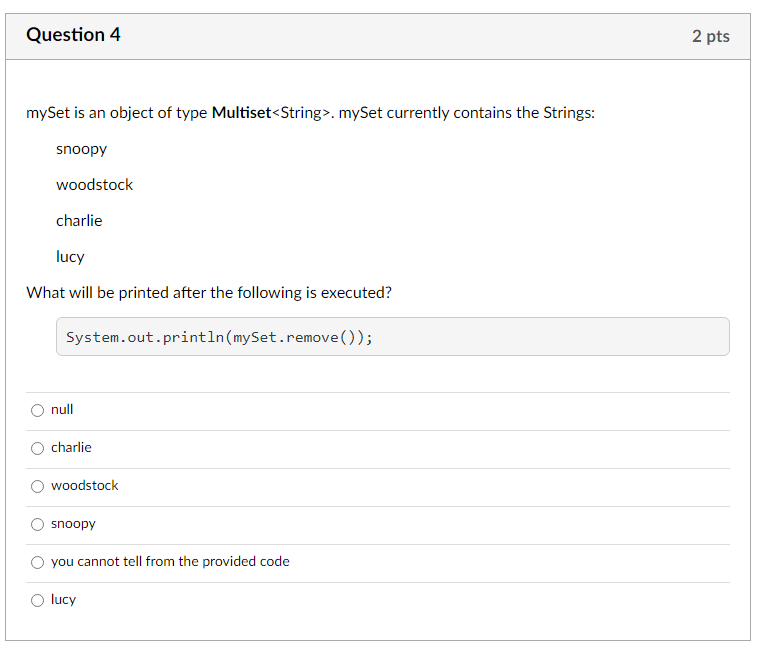This screenshot has height=654, width=759.
Task: Click the "woodstock" answer option label text
Action: pyautogui.click(x=85, y=486)
